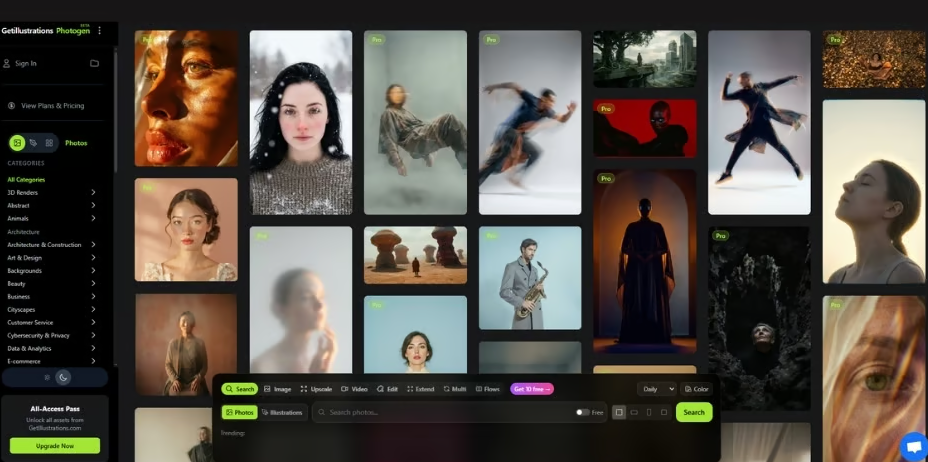
Task: Expand the 3D Renders category
Action: pos(94,192)
